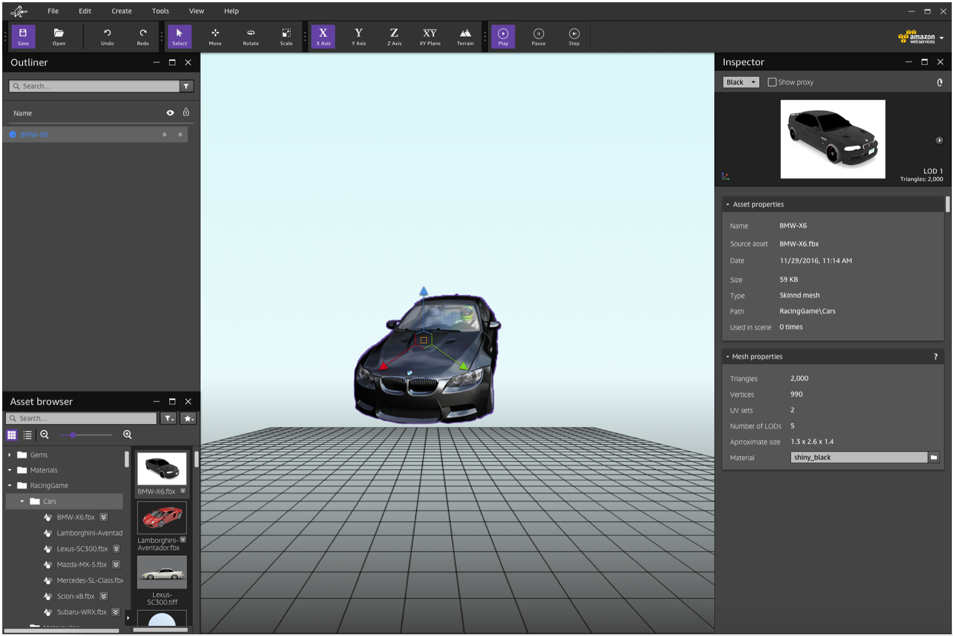Play the scene simulation
Screen dimensions: 953x636
tap(503, 36)
